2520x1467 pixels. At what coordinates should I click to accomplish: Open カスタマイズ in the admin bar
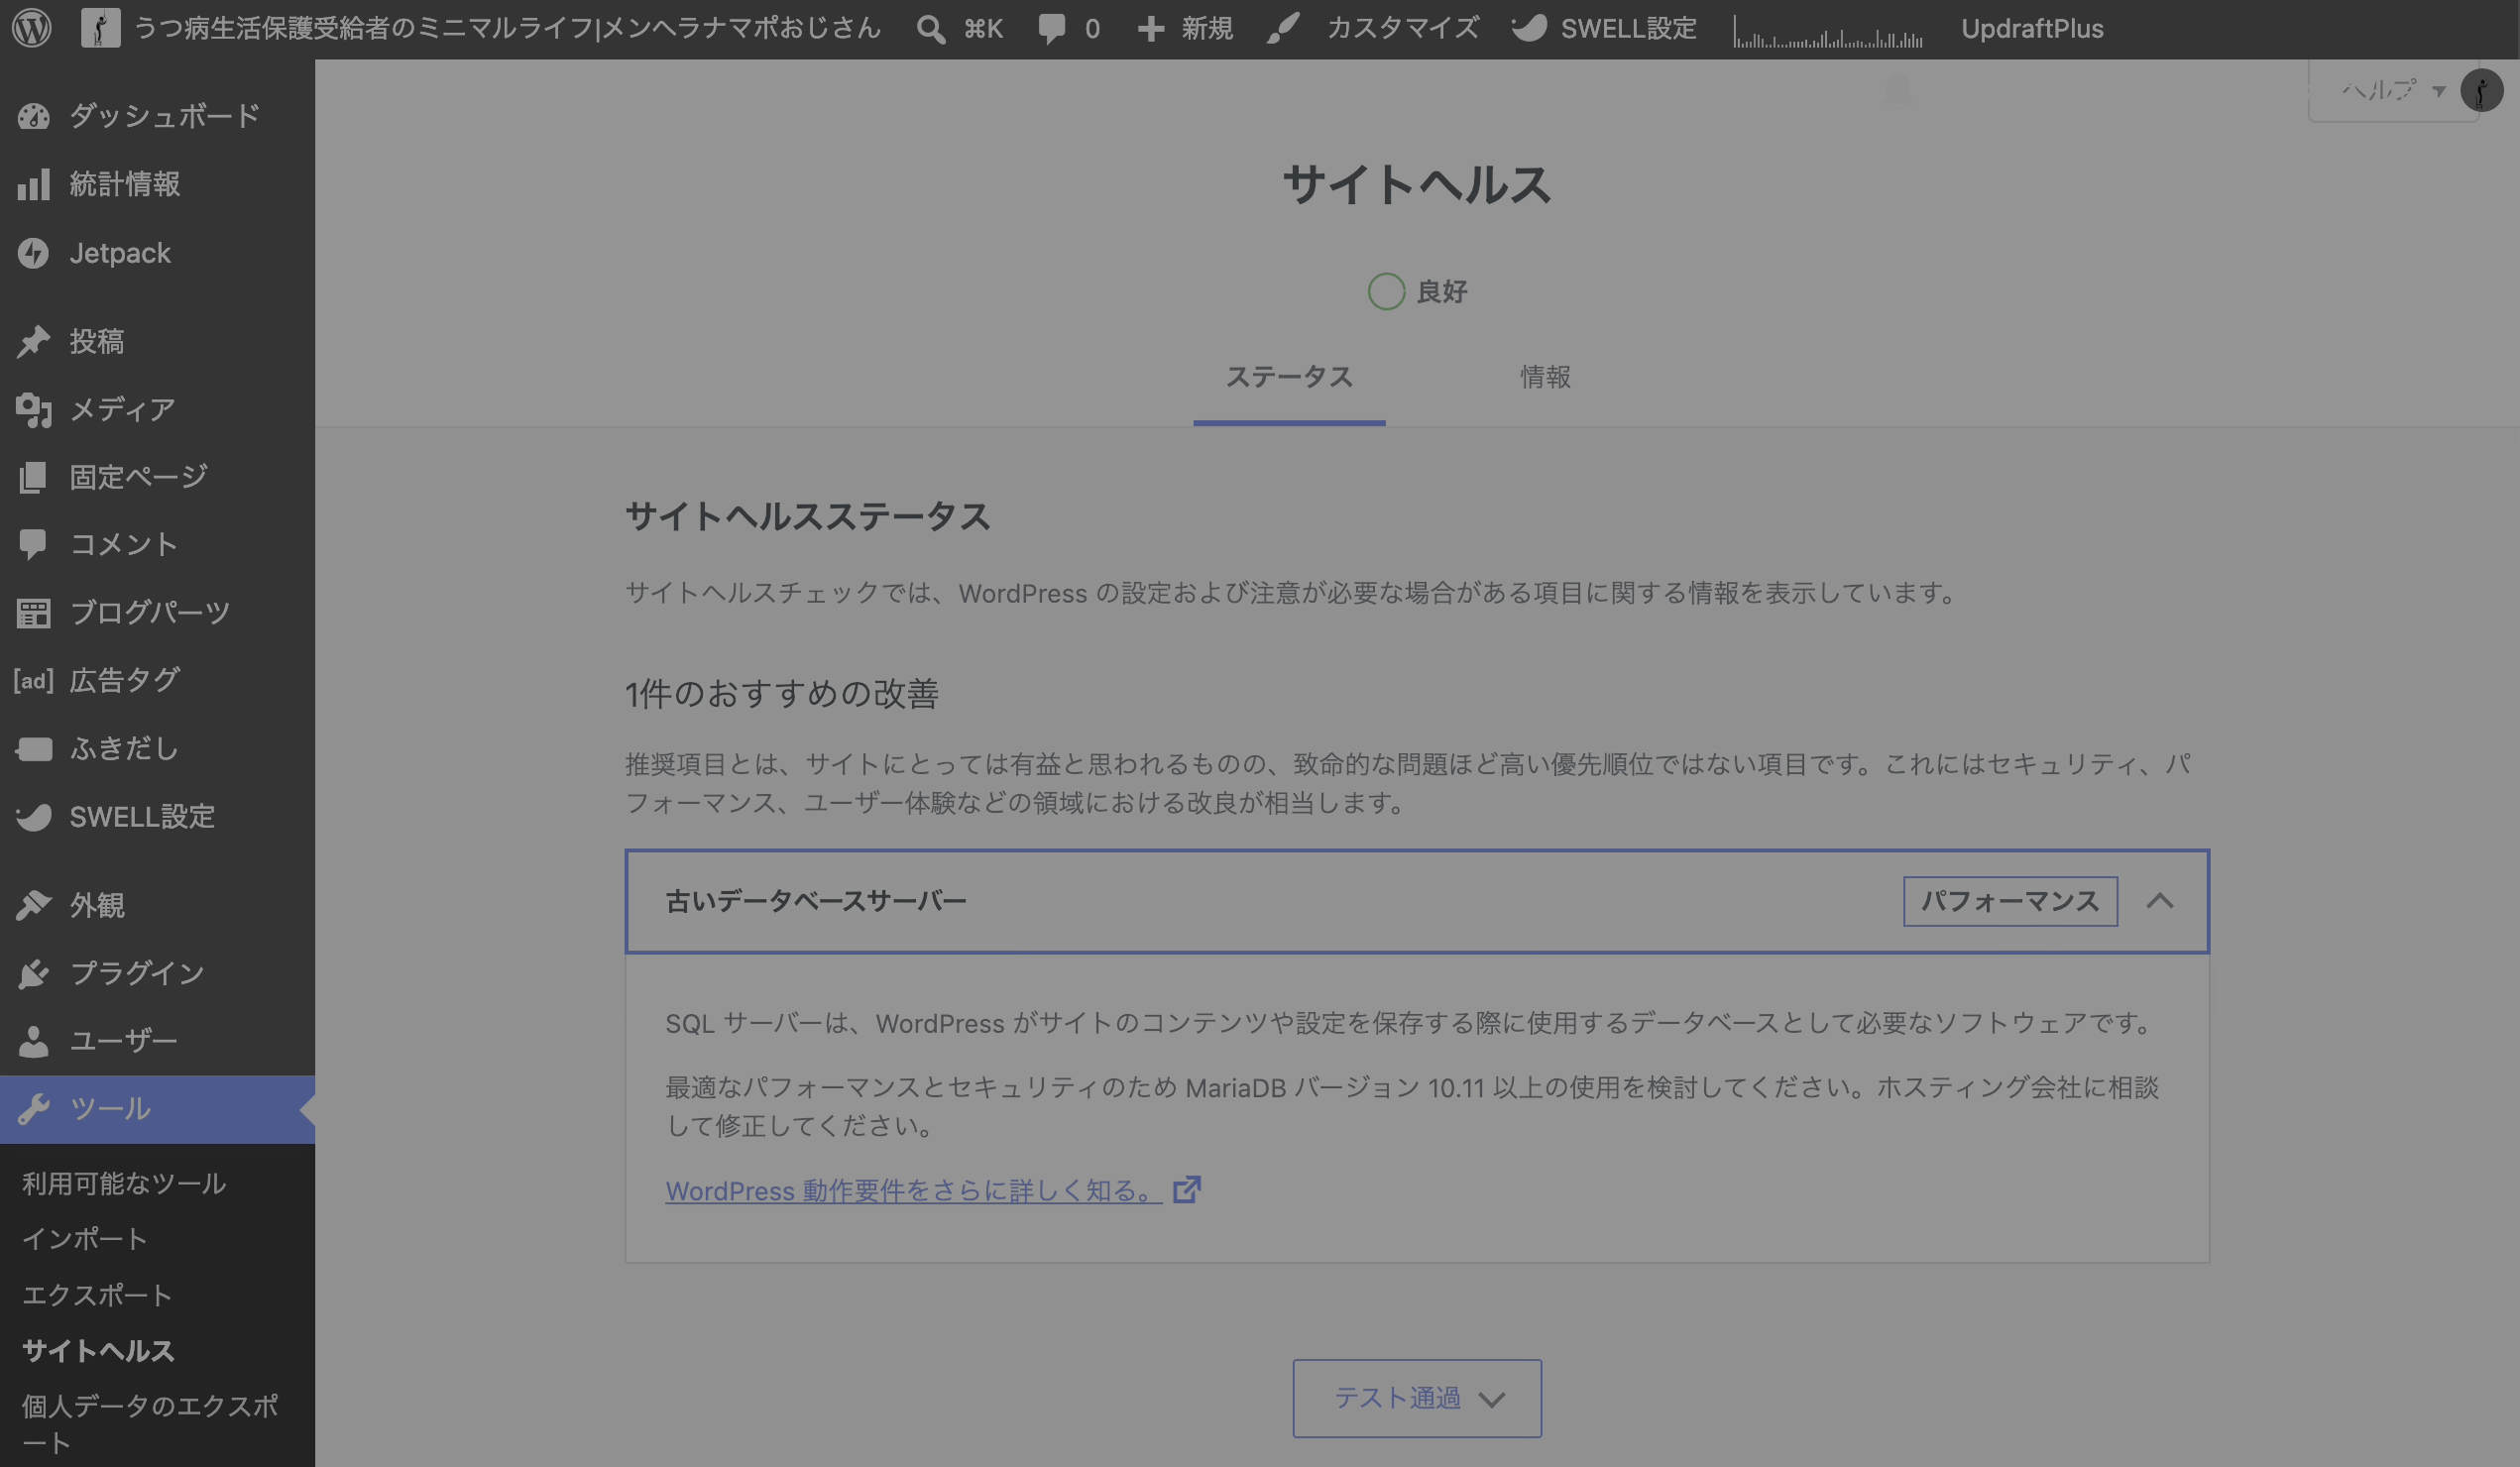click(x=1372, y=29)
